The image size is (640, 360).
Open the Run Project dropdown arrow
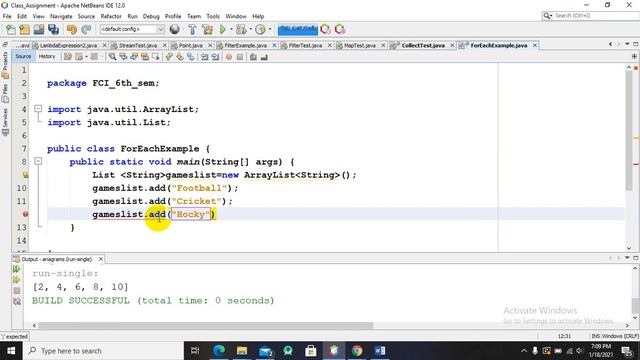[231, 29]
